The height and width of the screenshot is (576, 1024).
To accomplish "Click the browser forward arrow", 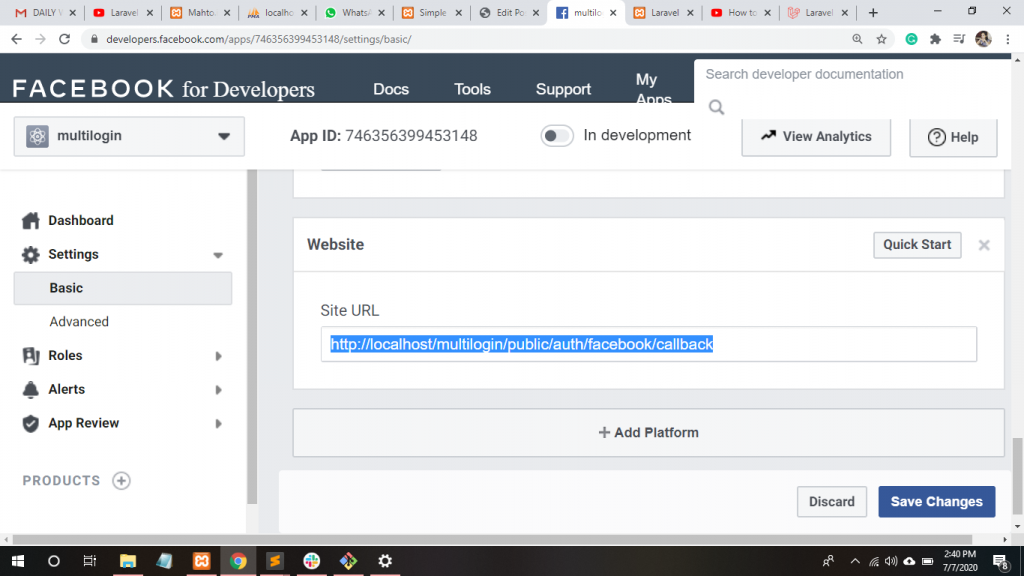I will point(40,39).
